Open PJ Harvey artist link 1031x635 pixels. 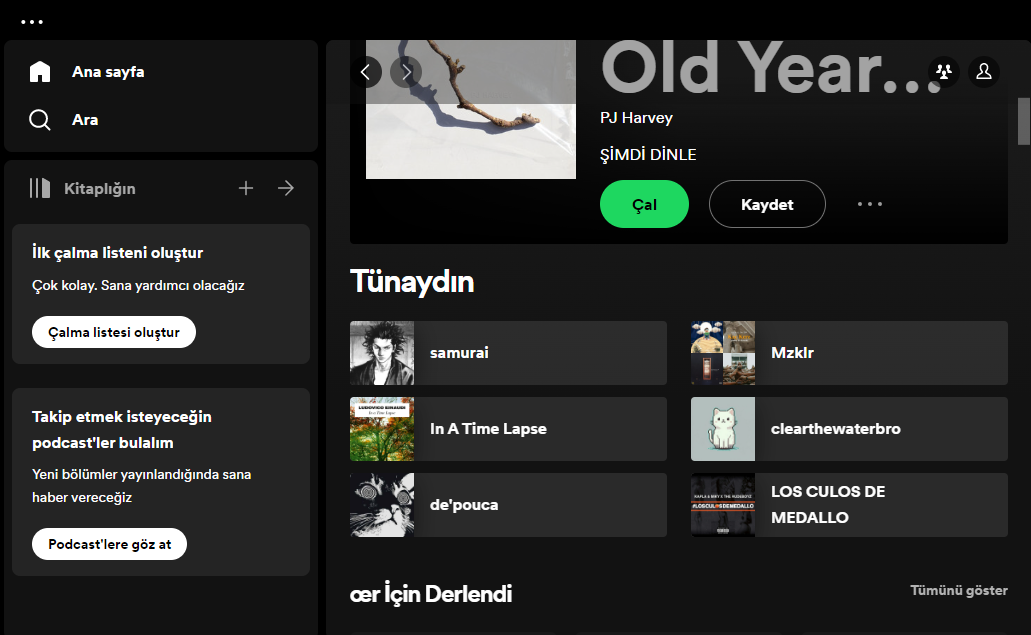pos(636,118)
